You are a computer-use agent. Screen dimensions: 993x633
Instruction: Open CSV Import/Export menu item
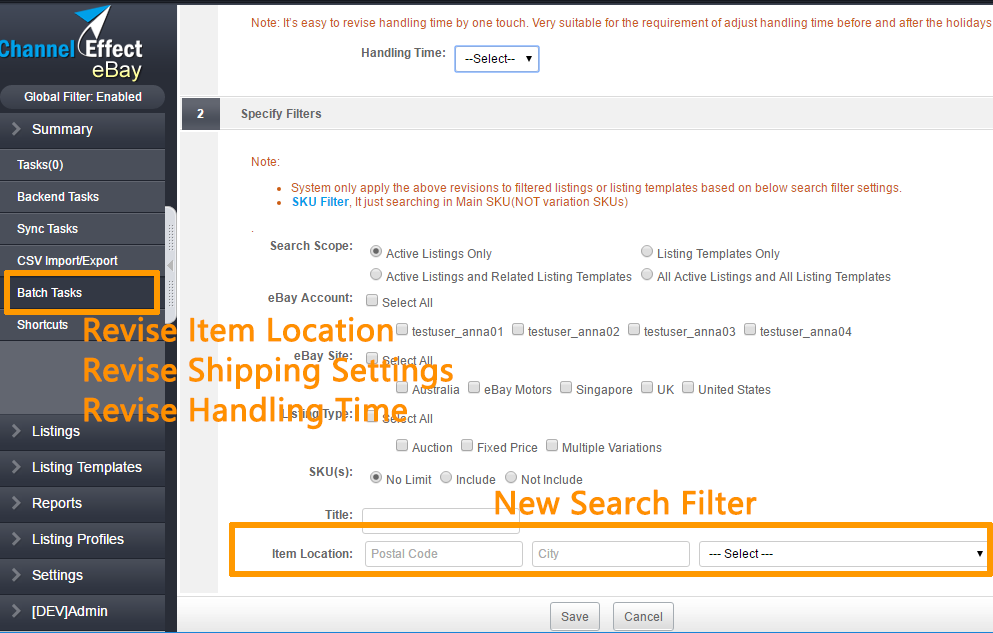tap(82, 261)
